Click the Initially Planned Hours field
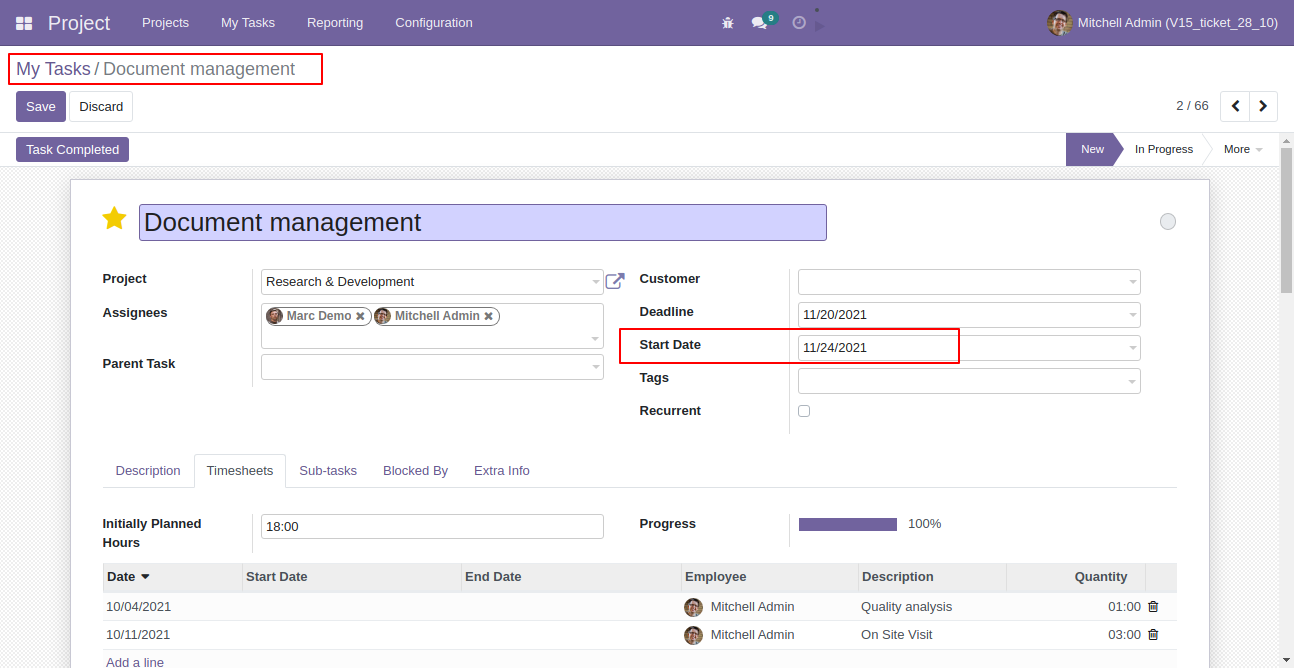 click(x=432, y=526)
